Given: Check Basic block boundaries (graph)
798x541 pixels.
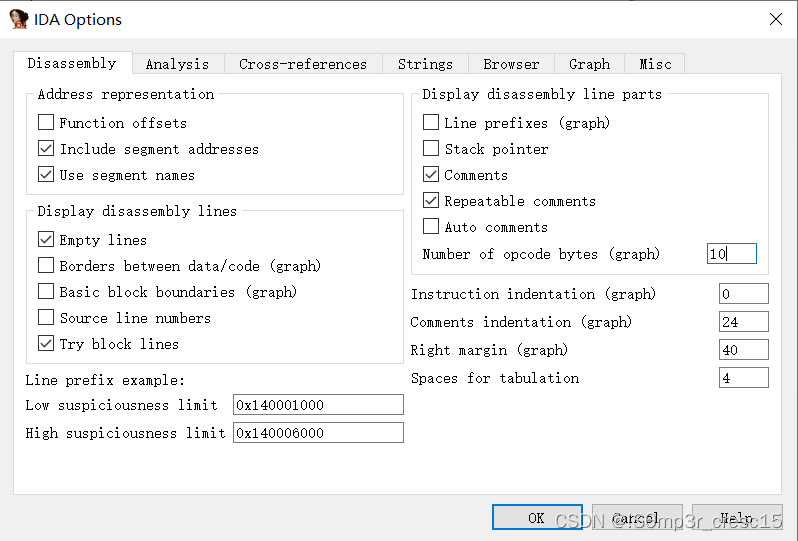Looking at the screenshot, I should tap(46, 291).
